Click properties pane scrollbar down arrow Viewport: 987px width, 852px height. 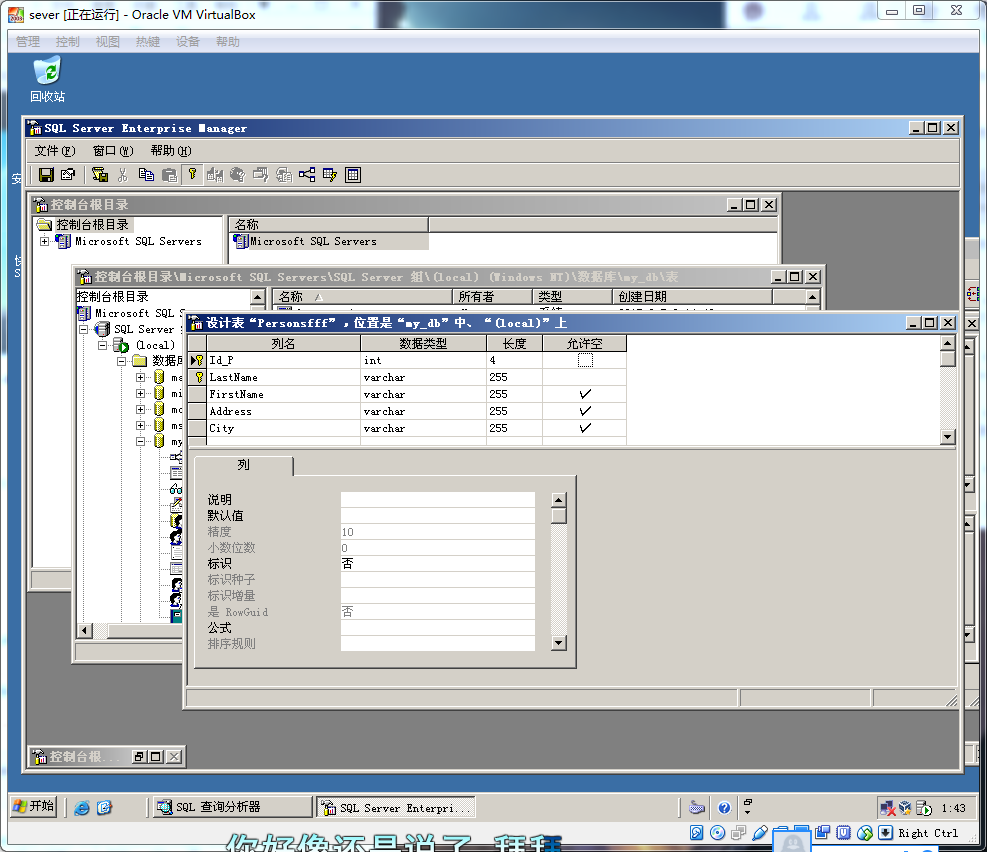(558, 642)
